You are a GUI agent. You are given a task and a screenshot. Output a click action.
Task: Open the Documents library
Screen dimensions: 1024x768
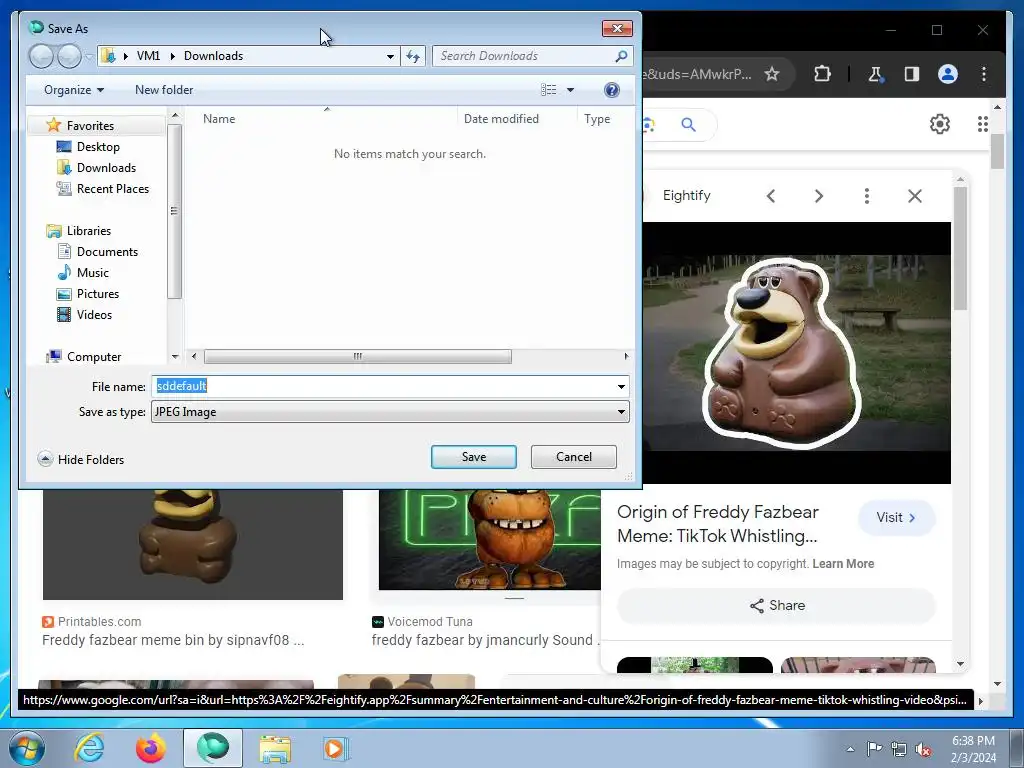(107, 251)
